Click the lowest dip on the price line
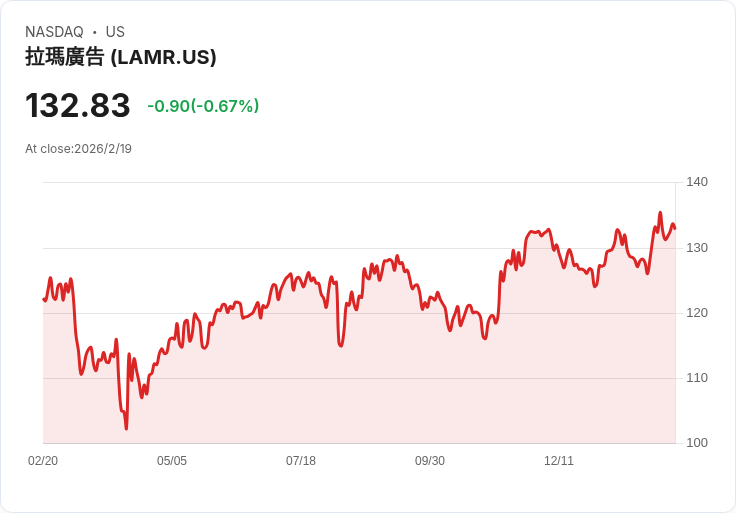Viewport: 736px width, 513px height. (x=126, y=428)
